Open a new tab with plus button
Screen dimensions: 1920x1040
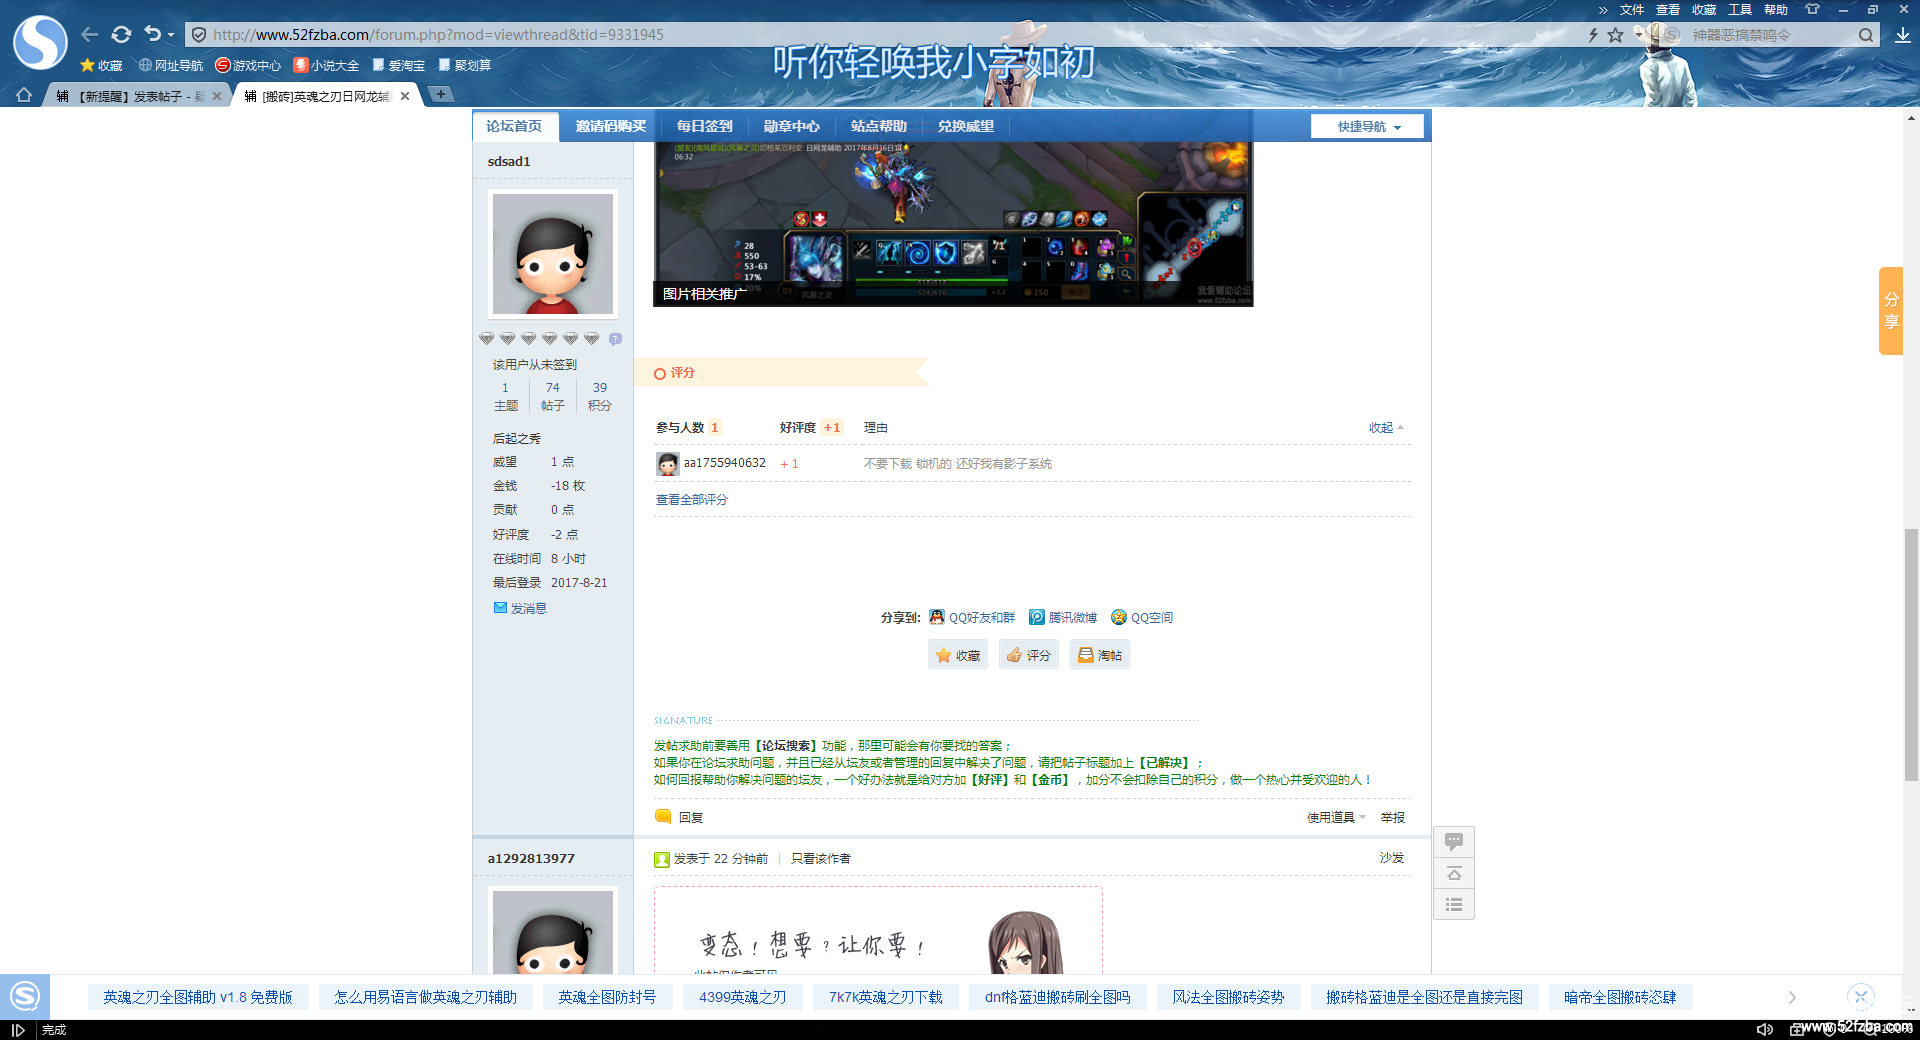click(440, 94)
